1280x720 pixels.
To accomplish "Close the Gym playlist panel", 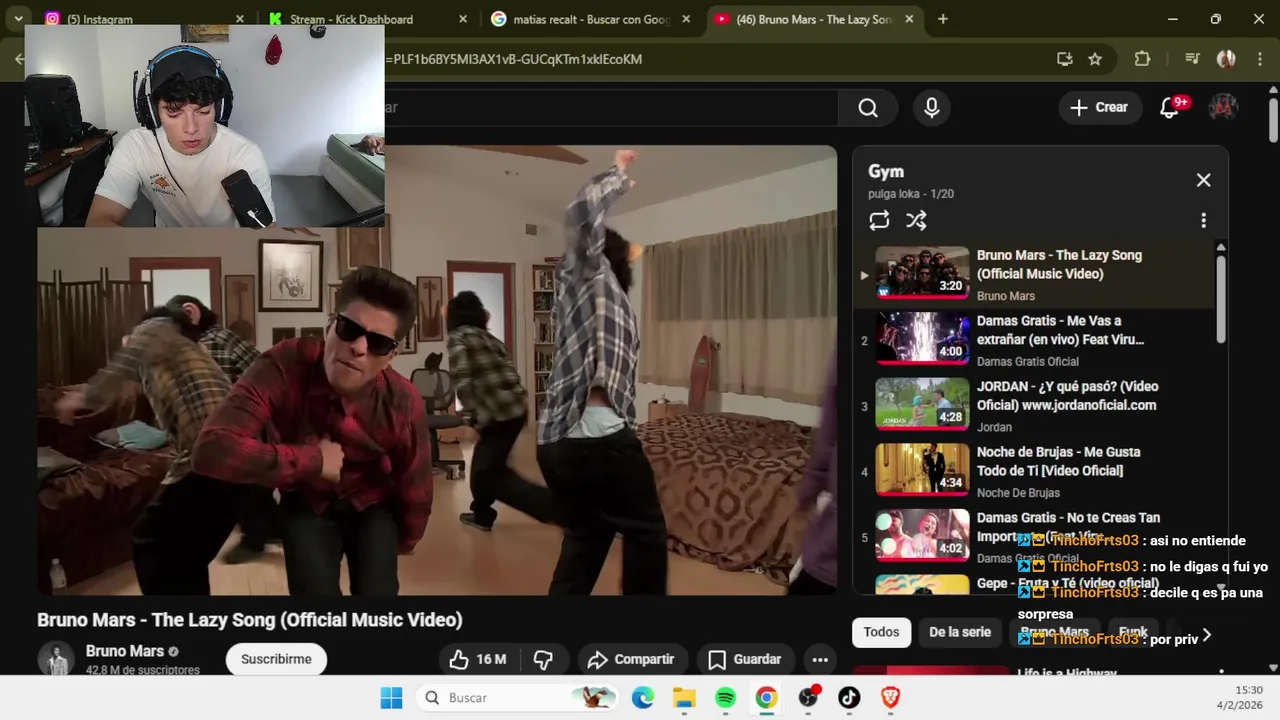I will pyautogui.click(x=1203, y=180).
